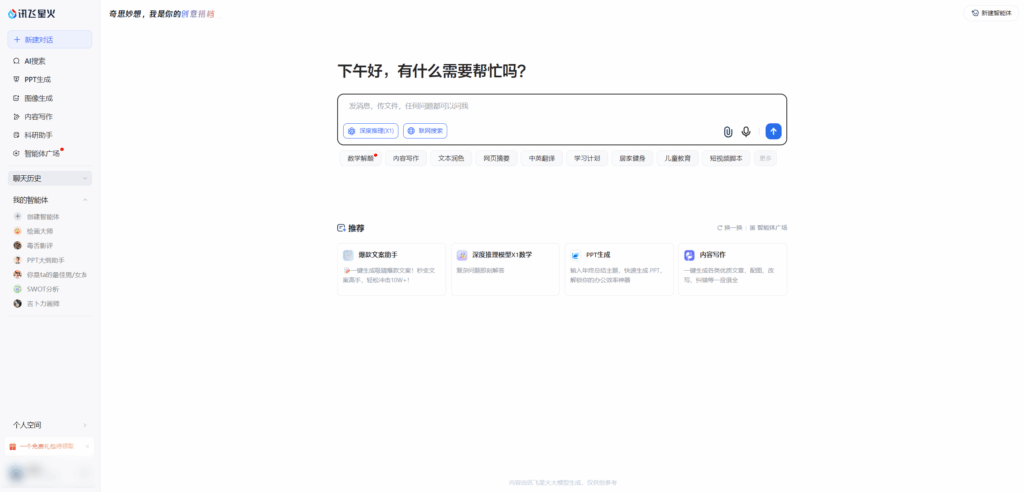The image size is (1024, 492).
Task: Open PPT生成 in the sidebar
Action: tap(37, 79)
